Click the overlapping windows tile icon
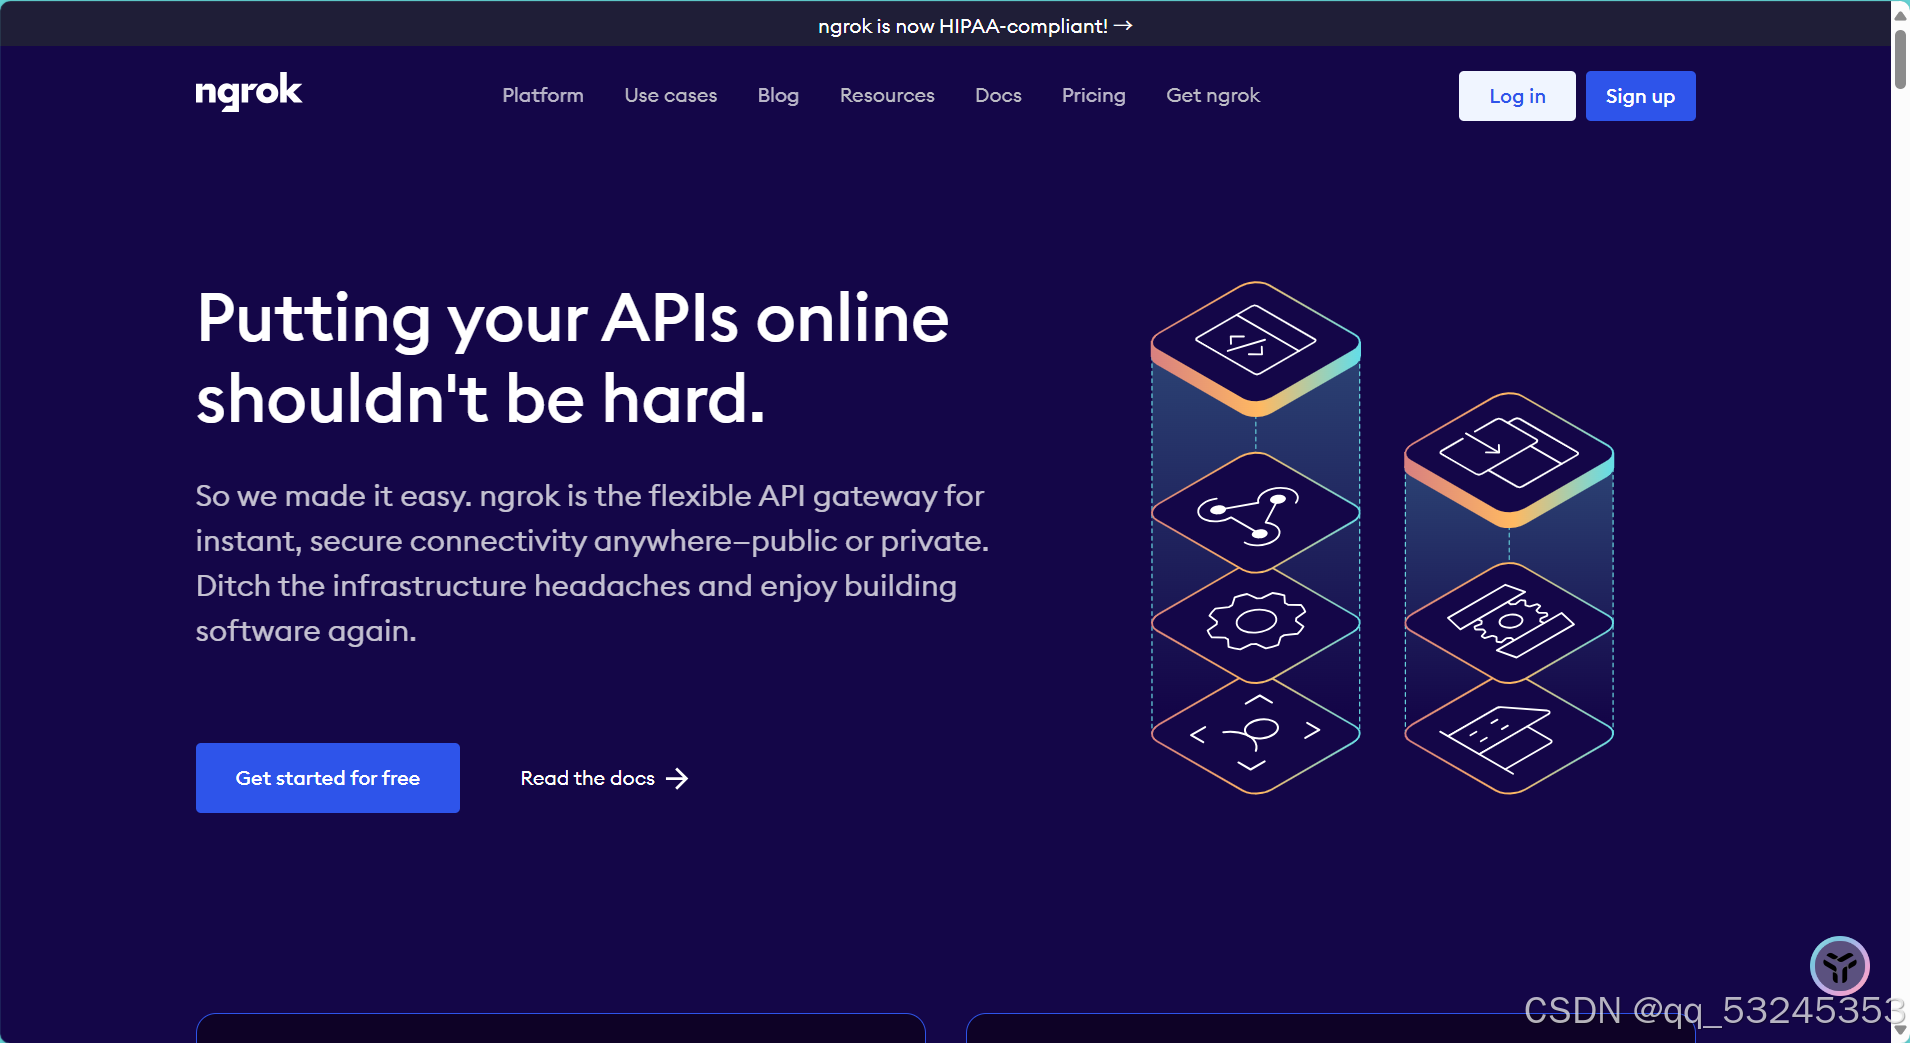Image resolution: width=1910 pixels, height=1043 pixels. pyautogui.click(x=1509, y=452)
